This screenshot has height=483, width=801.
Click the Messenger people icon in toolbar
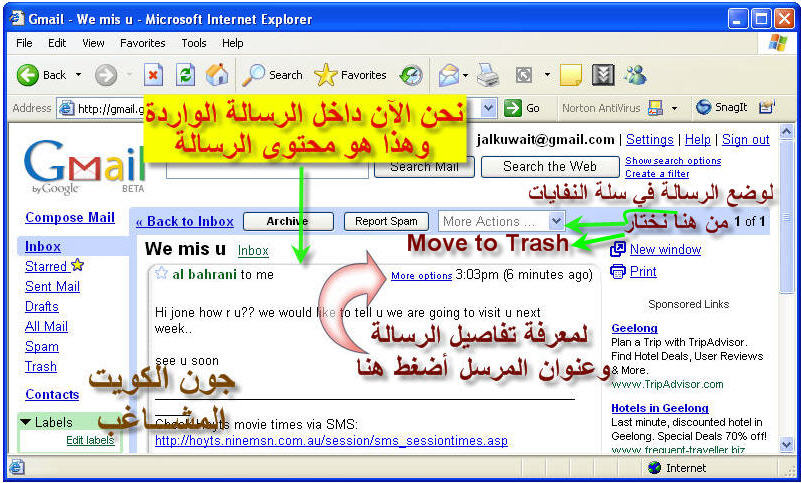point(635,75)
